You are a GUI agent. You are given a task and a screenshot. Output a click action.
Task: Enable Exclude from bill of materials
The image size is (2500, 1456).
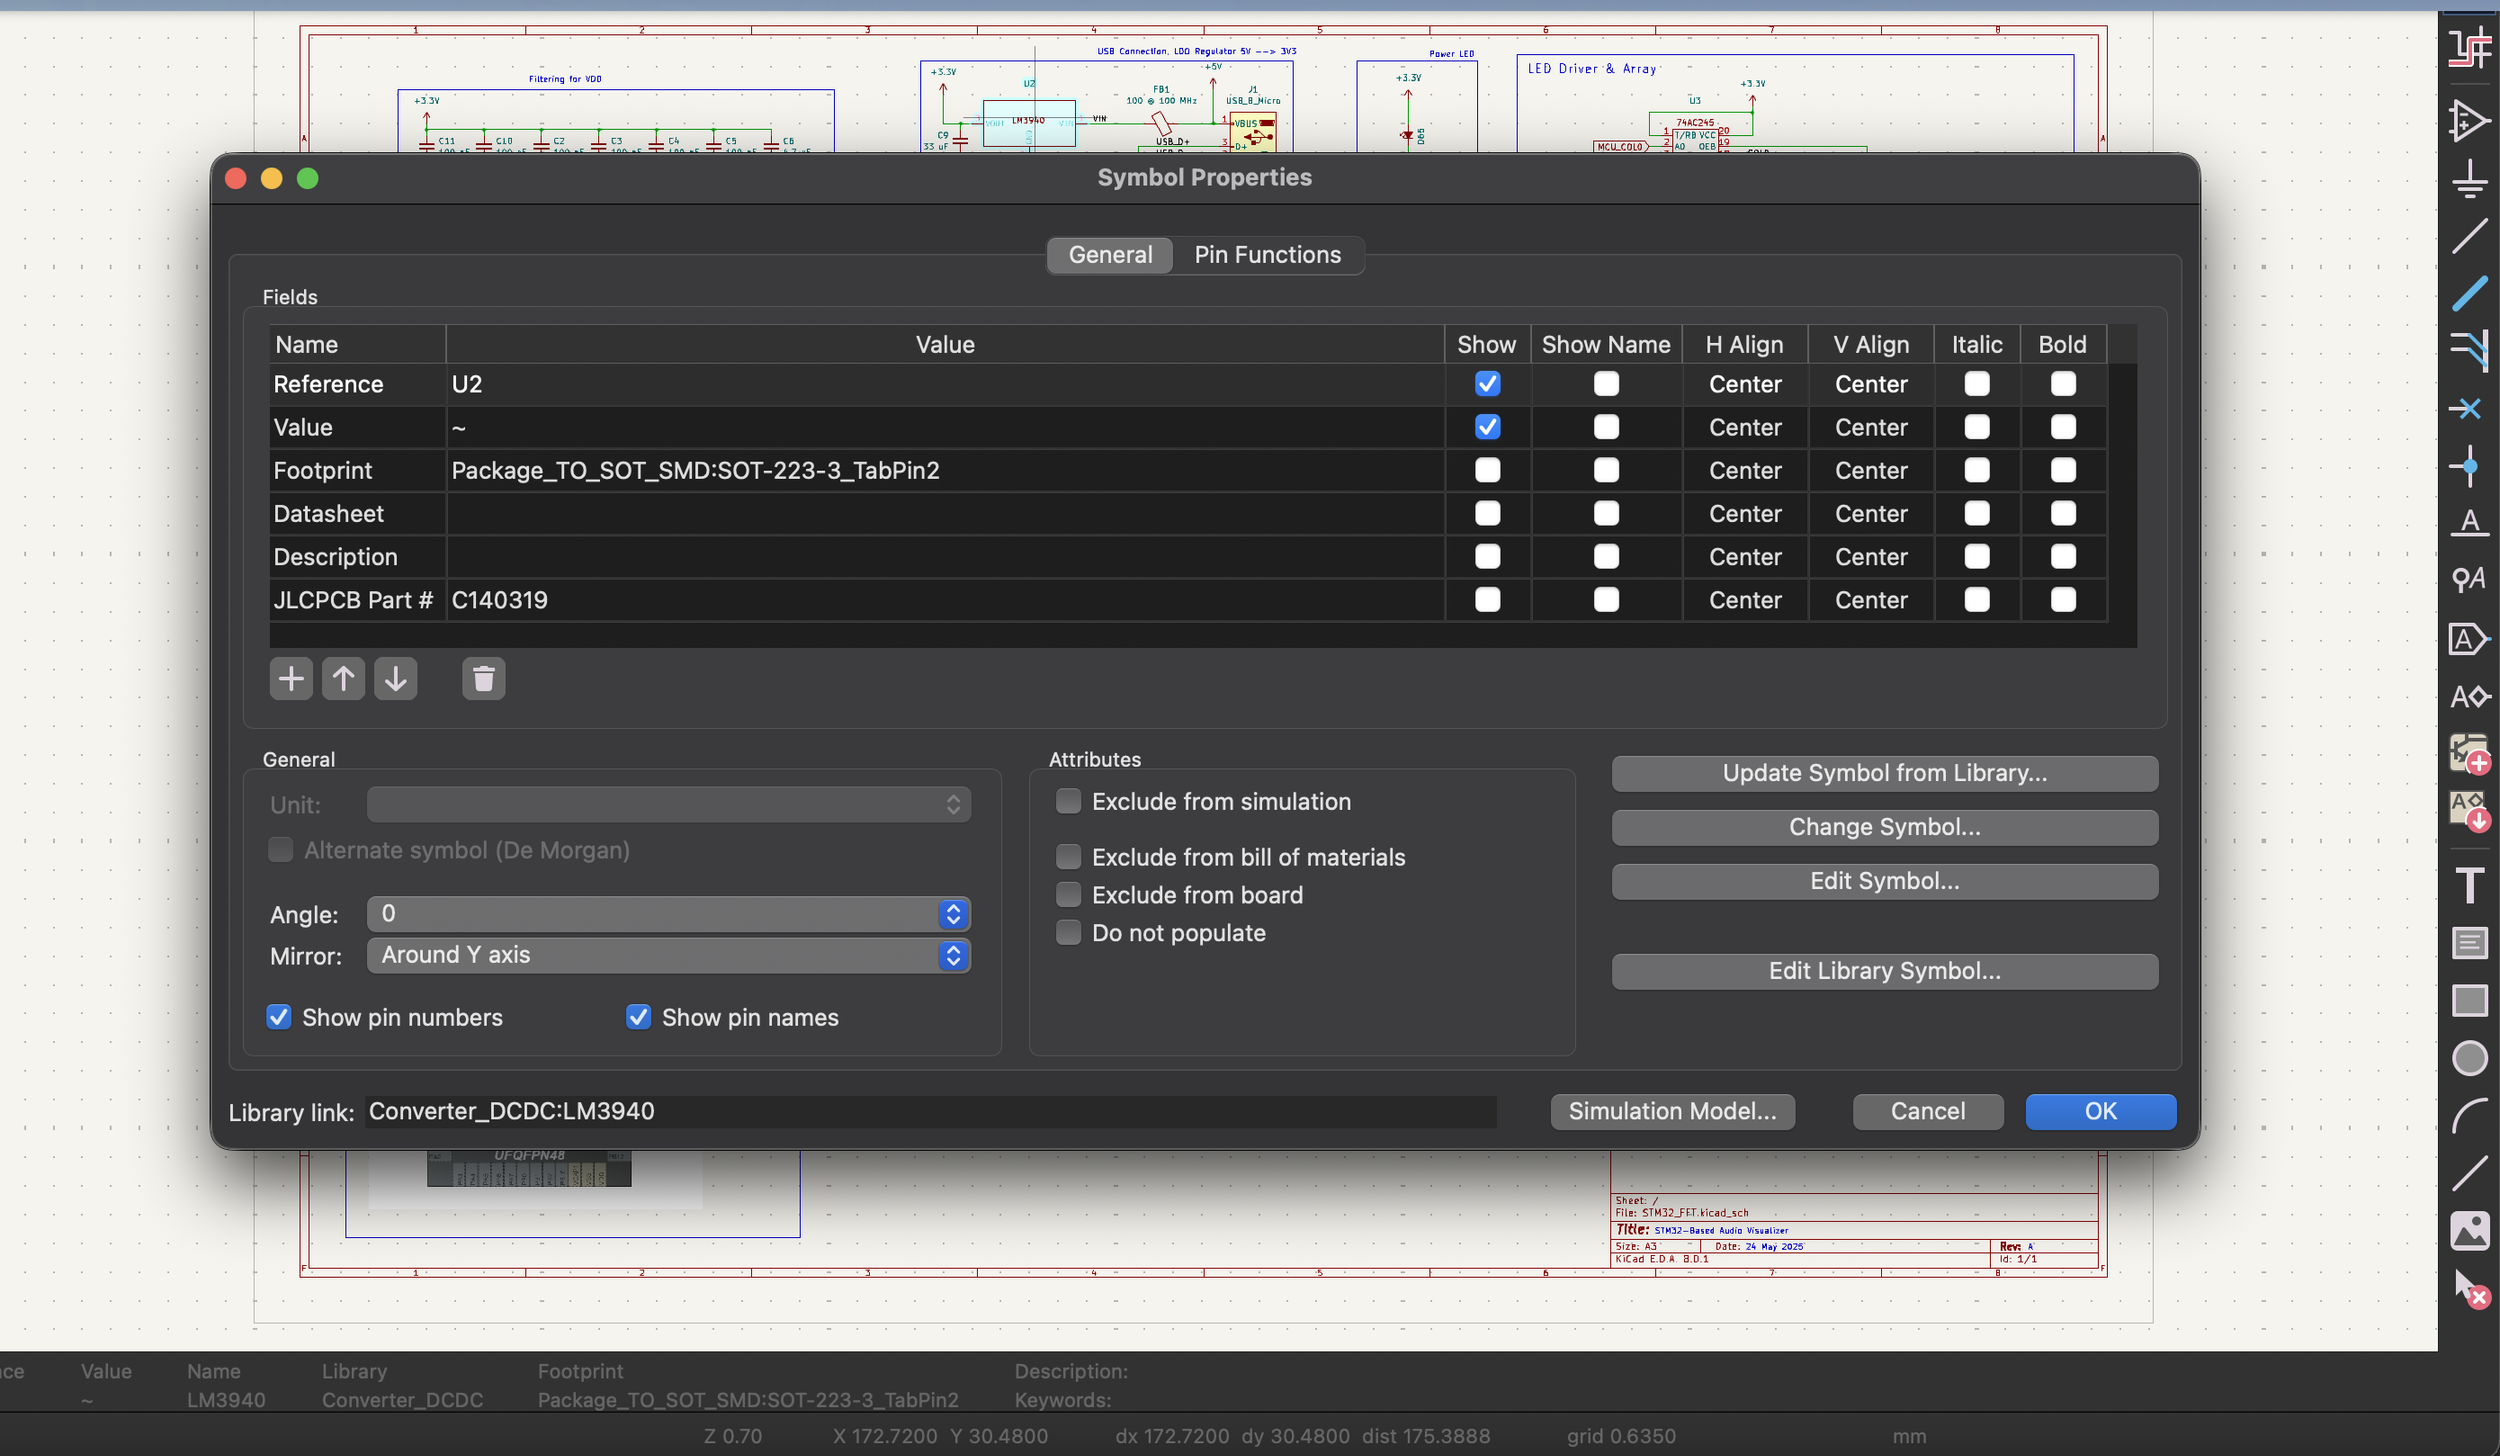tap(1069, 857)
